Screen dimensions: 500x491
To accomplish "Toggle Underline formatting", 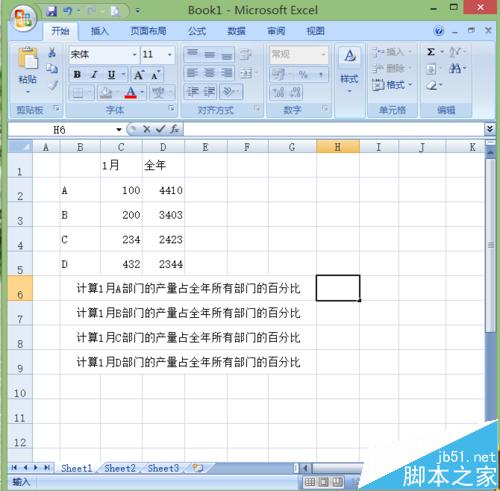I will click(x=111, y=75).
